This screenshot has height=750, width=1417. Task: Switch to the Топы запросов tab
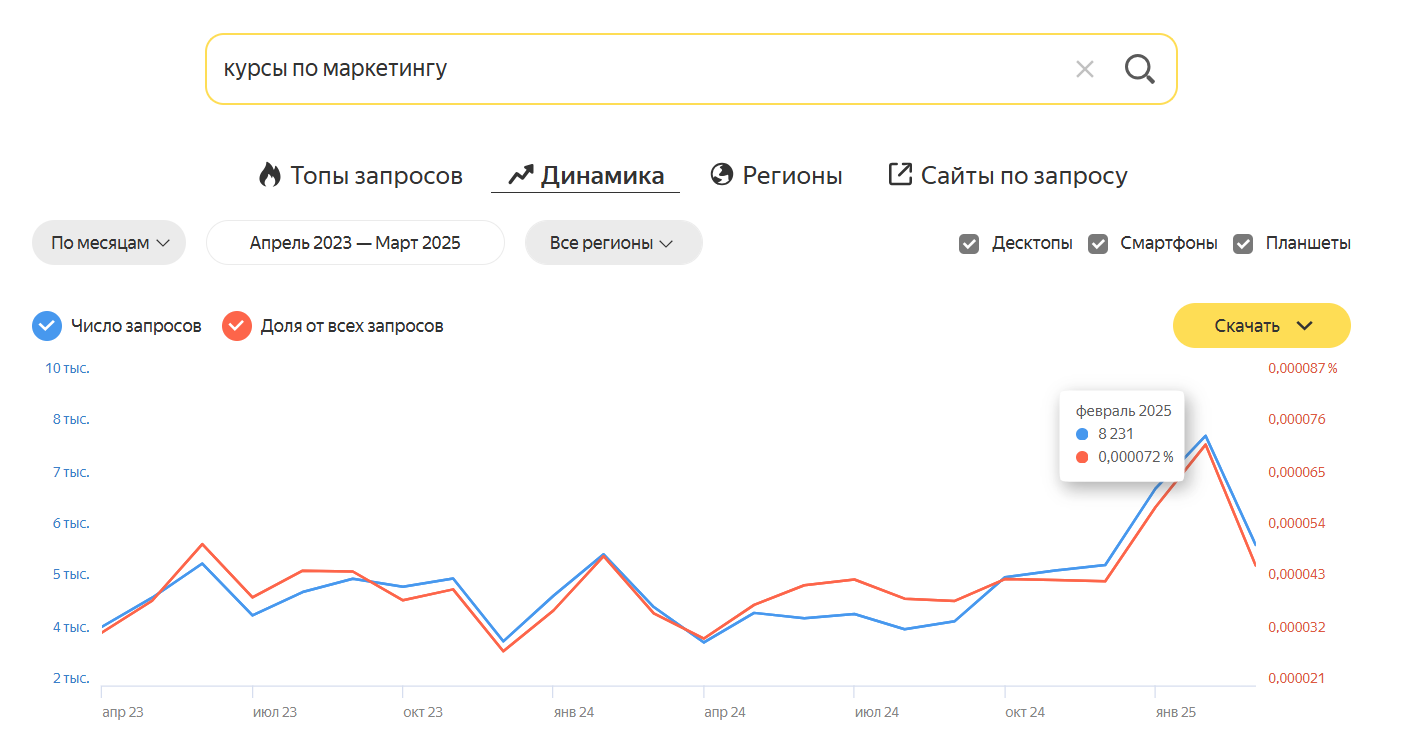coord(376,176)
